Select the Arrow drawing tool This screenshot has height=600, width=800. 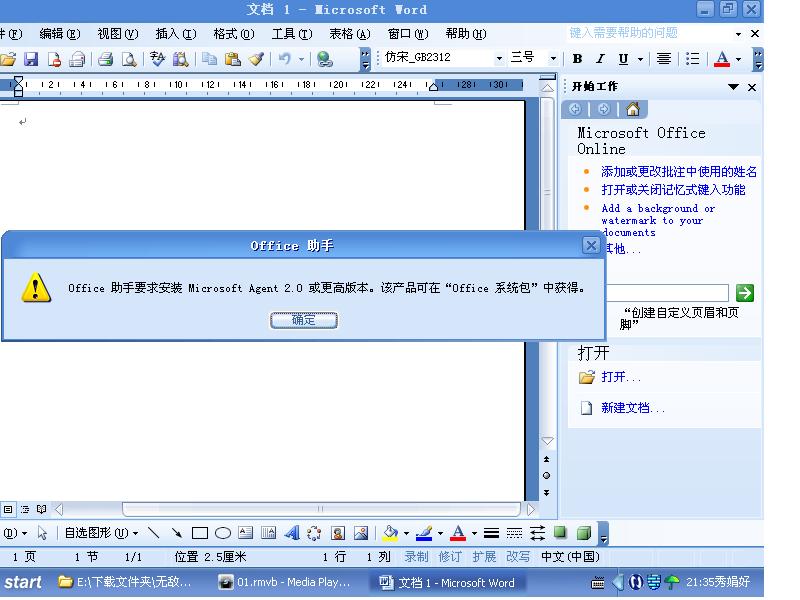177,533
